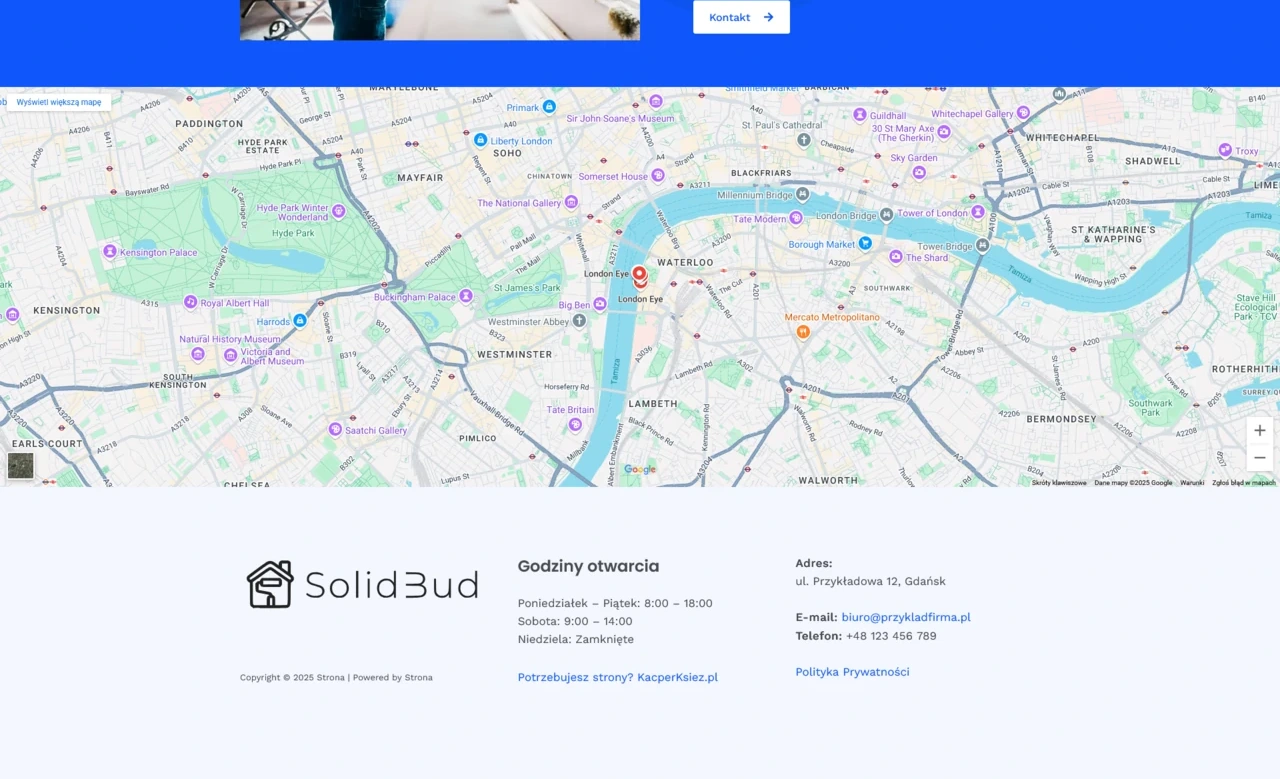Click the Borough Market marker icon

(865, 243)
